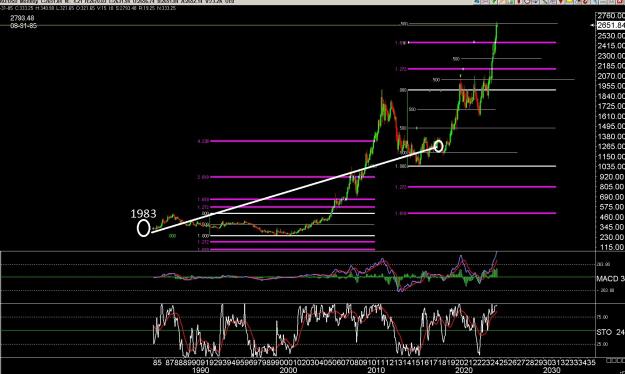Select the 345.00 price axis label
The image size is (625, 374).
612,227
